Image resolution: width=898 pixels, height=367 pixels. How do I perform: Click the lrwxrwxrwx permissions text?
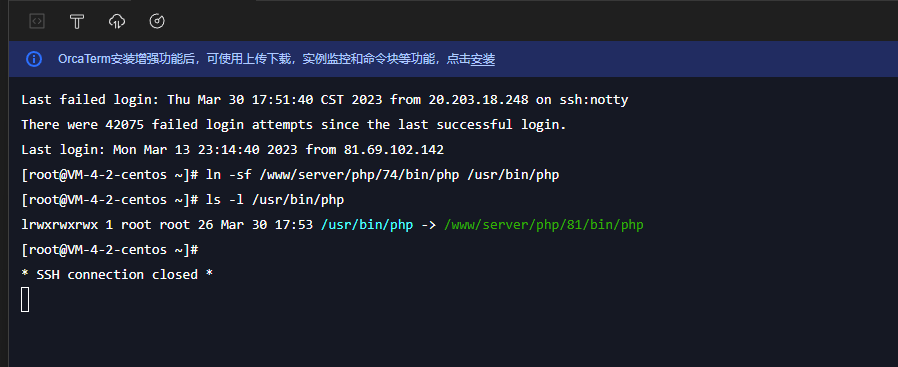[x=60, y=225]
